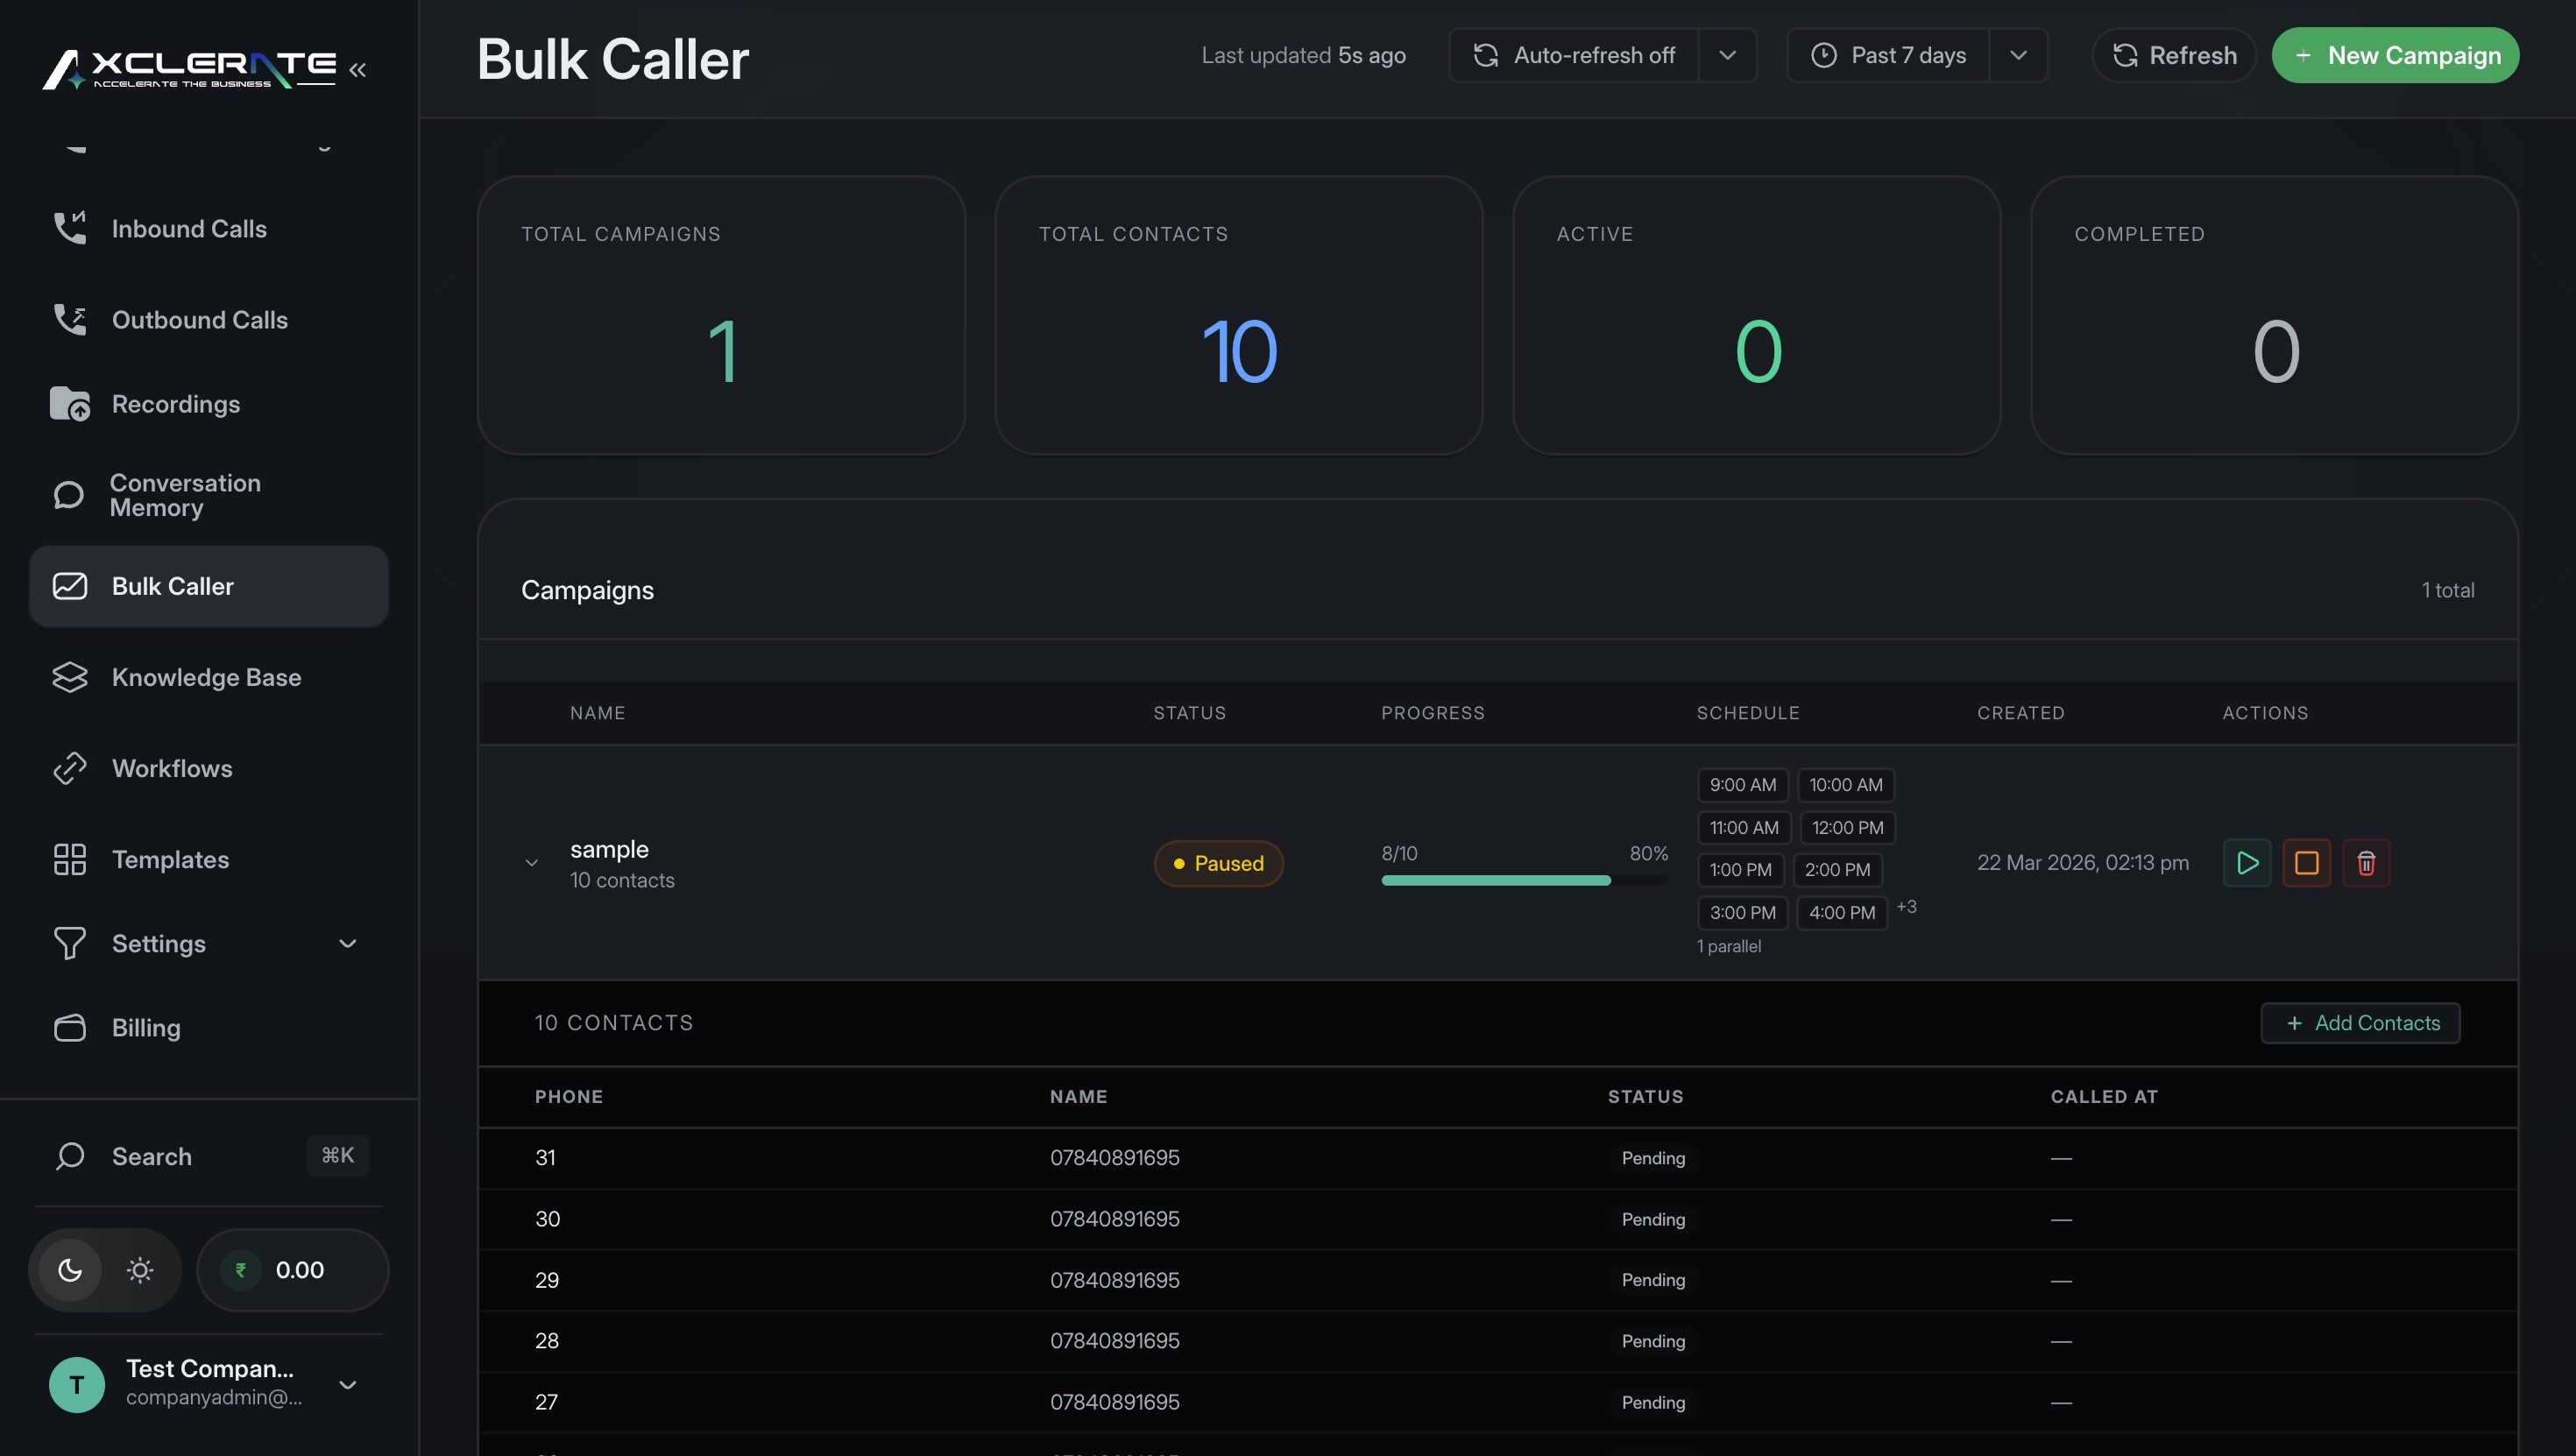Open the Inbound Calls section

pos(189,228)
